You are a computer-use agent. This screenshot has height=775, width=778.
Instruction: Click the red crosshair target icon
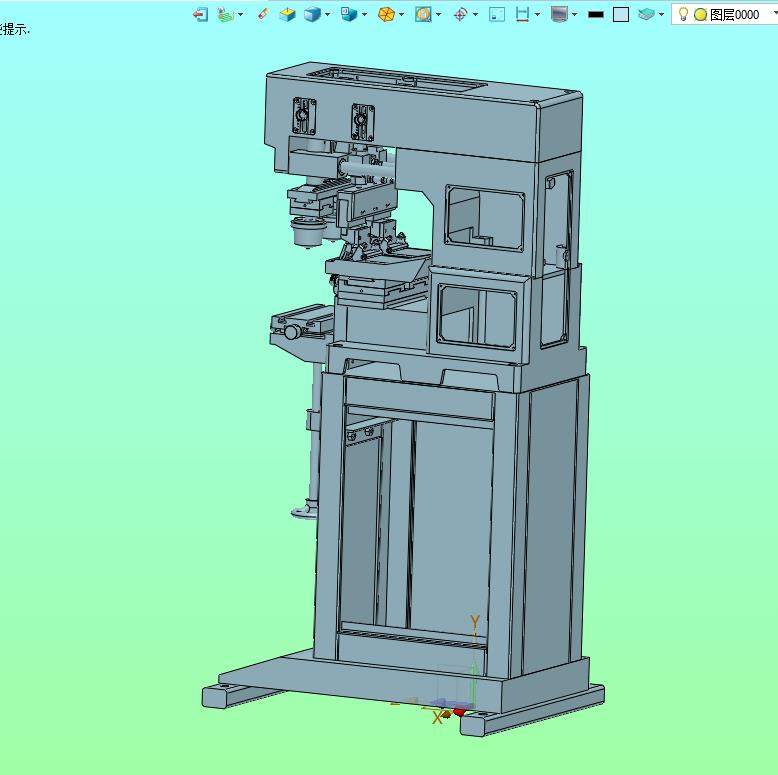tap(460, 14)
